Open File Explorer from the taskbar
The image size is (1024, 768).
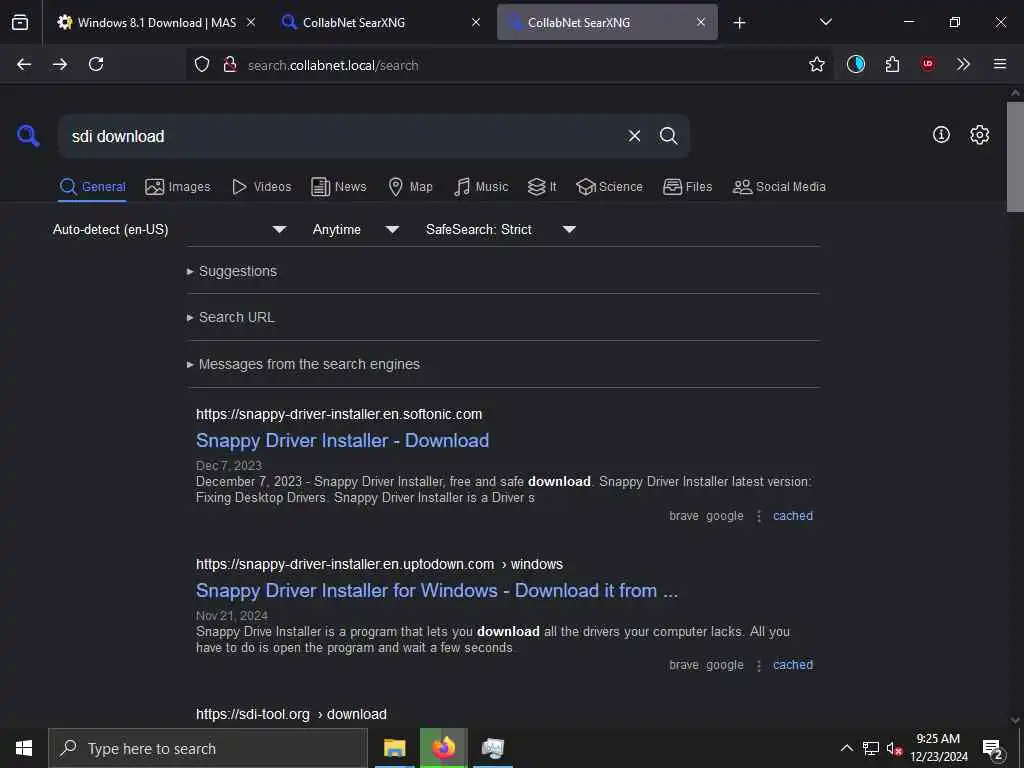(x=394, y=748)
